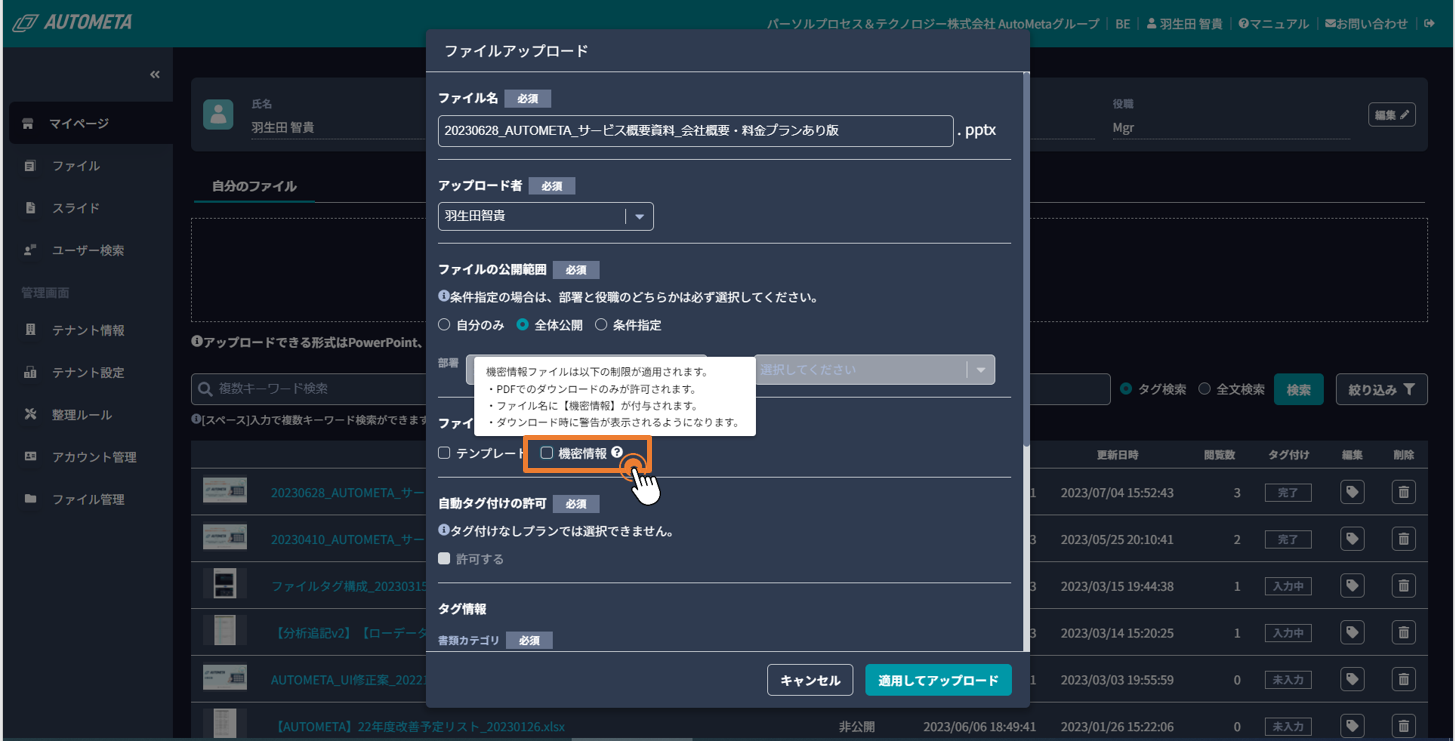1455x741 pixels.
Task: Open the 選択してください dropdown in the dialog
Action: coord(874,370)
